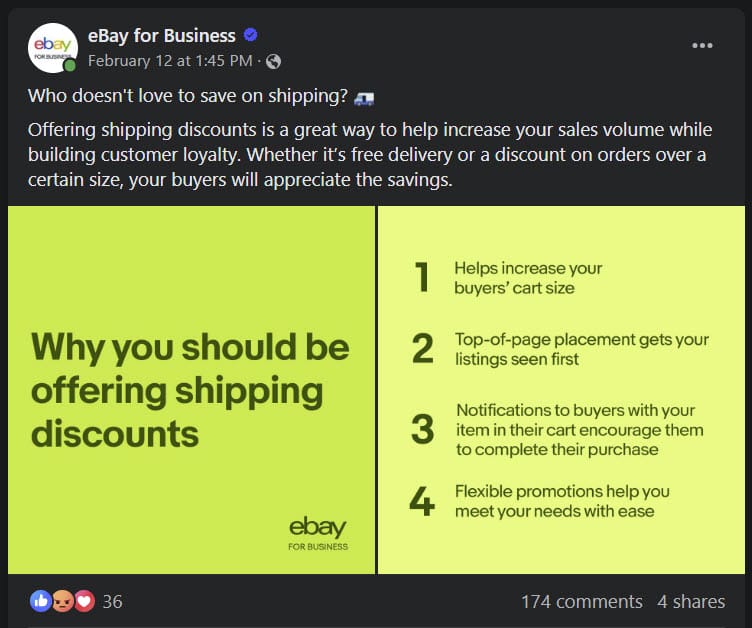The image size is (752, 628).
Task: Open the 174 comments link
Action: click(581, 601)
